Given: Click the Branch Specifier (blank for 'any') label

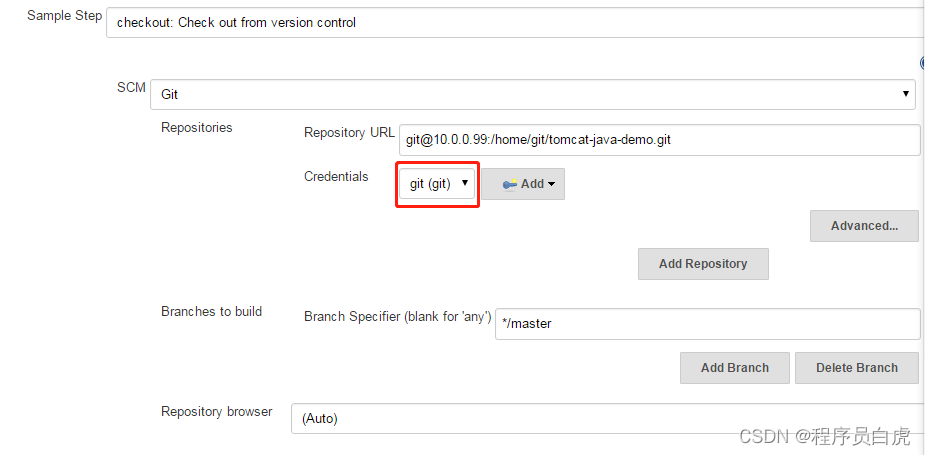Looking at the screenshot, I should pos(398,317).
